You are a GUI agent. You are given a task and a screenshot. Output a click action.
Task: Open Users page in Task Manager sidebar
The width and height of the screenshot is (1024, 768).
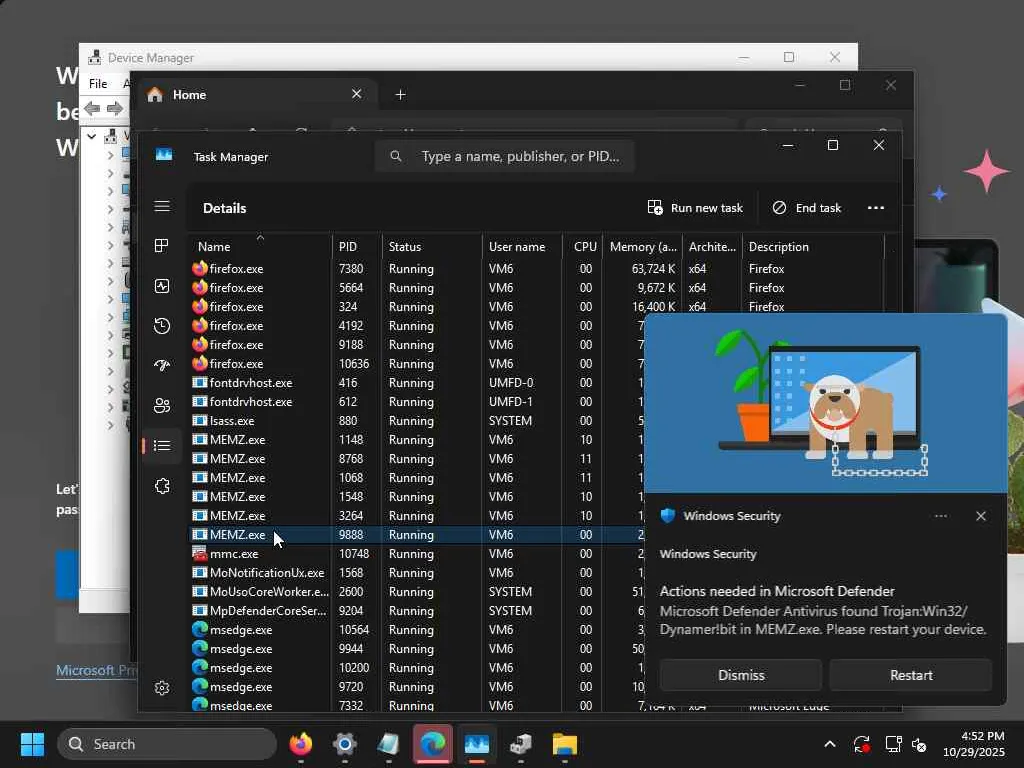pos(162,406)
